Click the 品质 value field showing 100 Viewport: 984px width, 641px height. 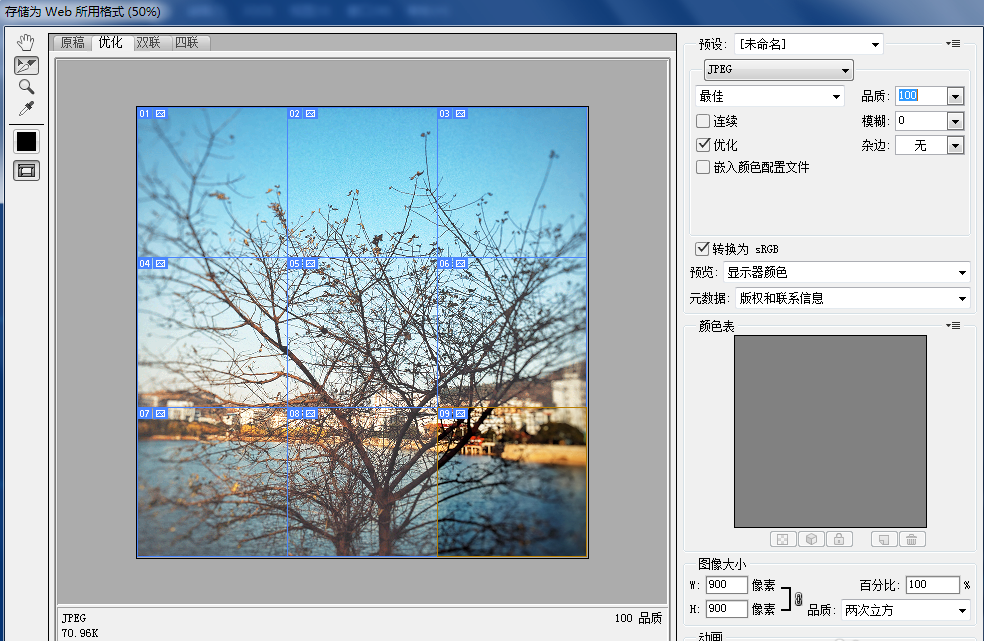[921, 95]
